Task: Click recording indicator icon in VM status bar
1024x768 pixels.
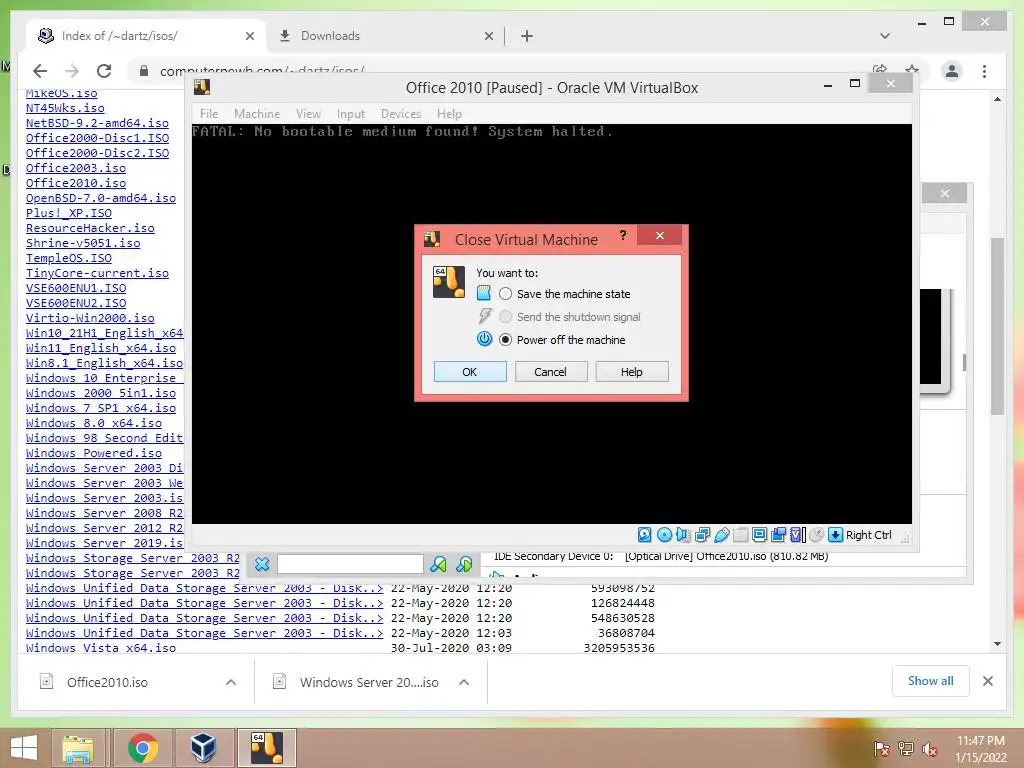Action: (x=778, y=535)
